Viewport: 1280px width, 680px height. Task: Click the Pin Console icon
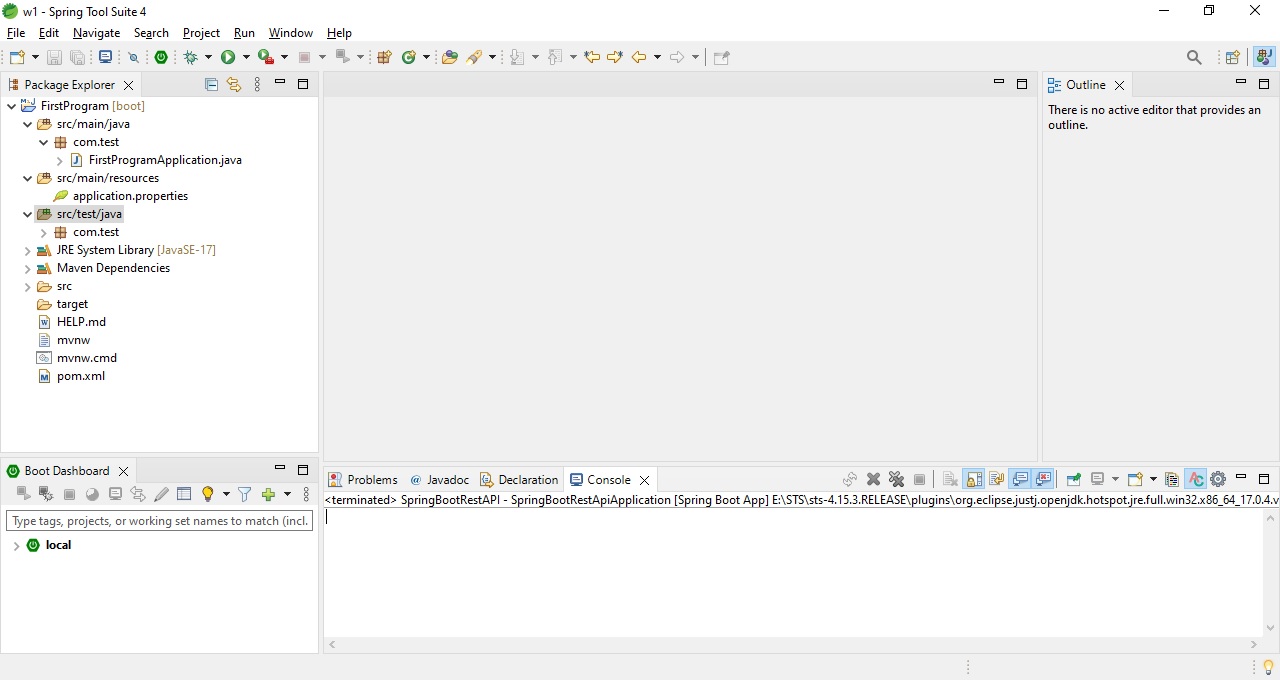tap(1073, 480)
